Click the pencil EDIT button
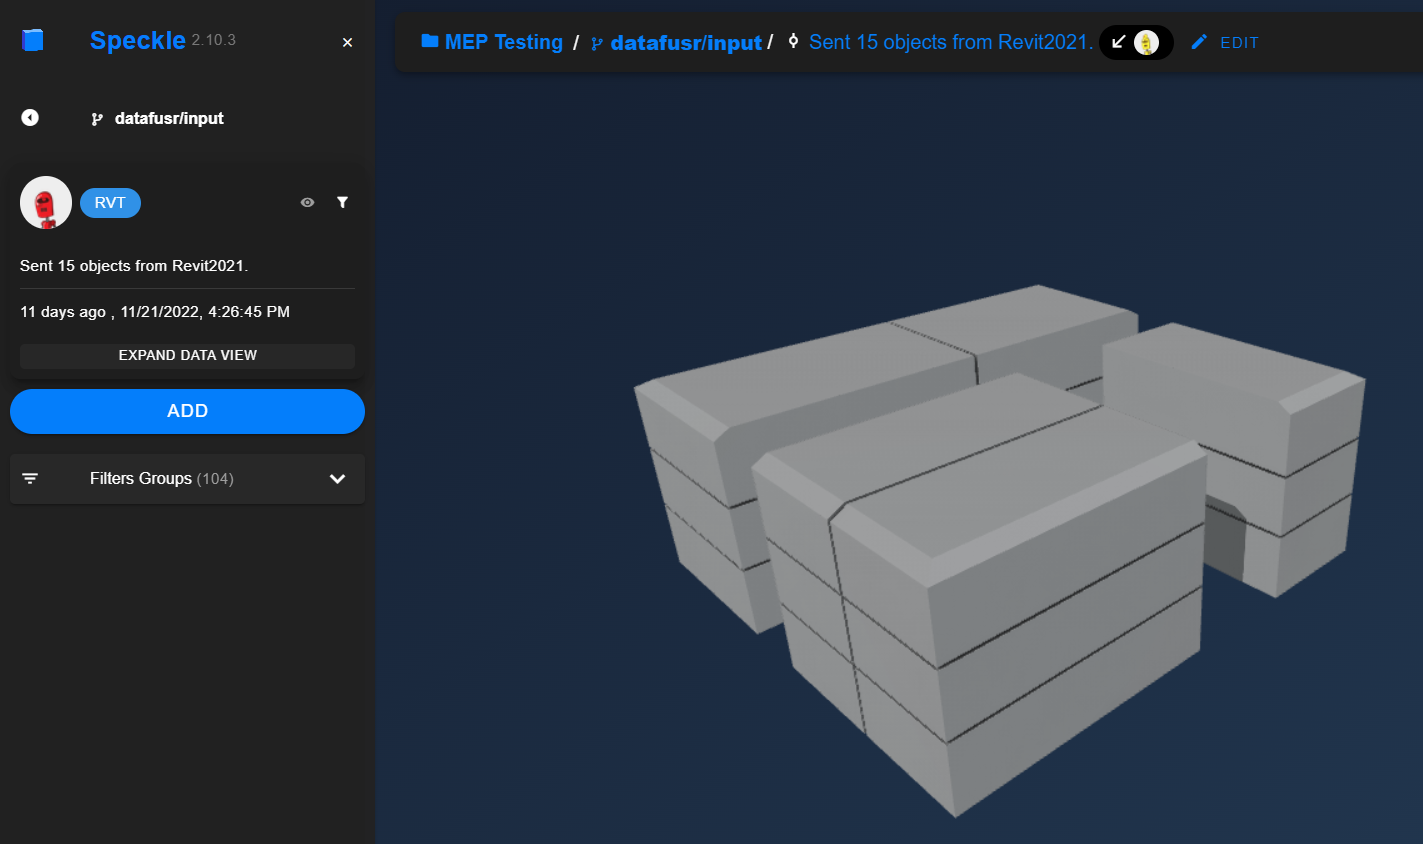The image size is (1423, 844). tap(1225, 42)
